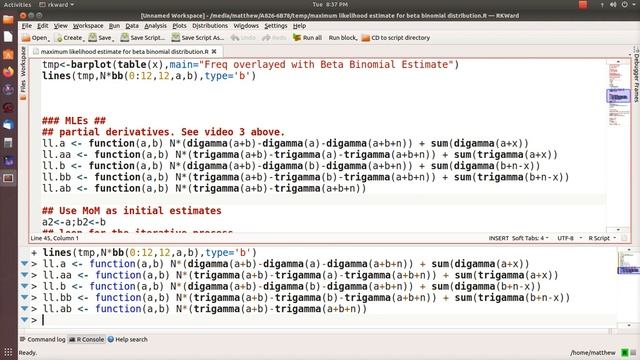This screenshot has width=640, height=360.
Task: Open the UTF-8 encoding dropdown
Action: tap(569, 238)
